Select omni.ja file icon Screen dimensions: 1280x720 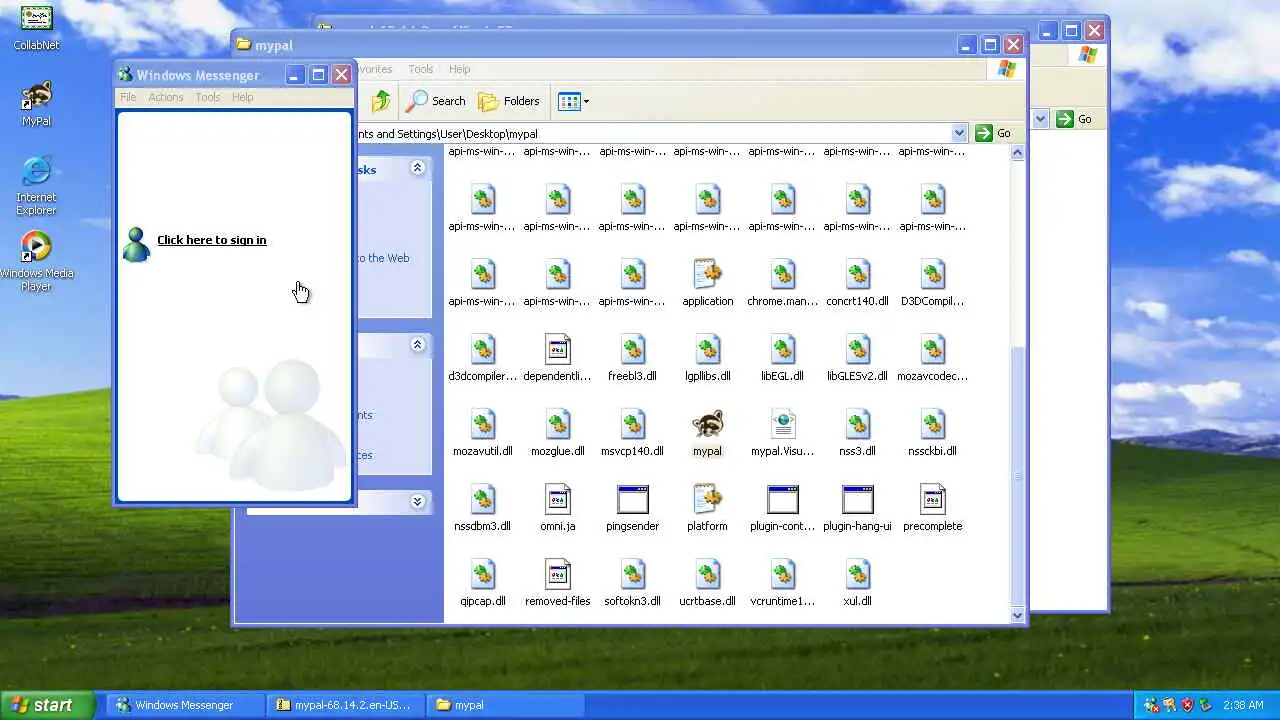(x=557, y=499)
